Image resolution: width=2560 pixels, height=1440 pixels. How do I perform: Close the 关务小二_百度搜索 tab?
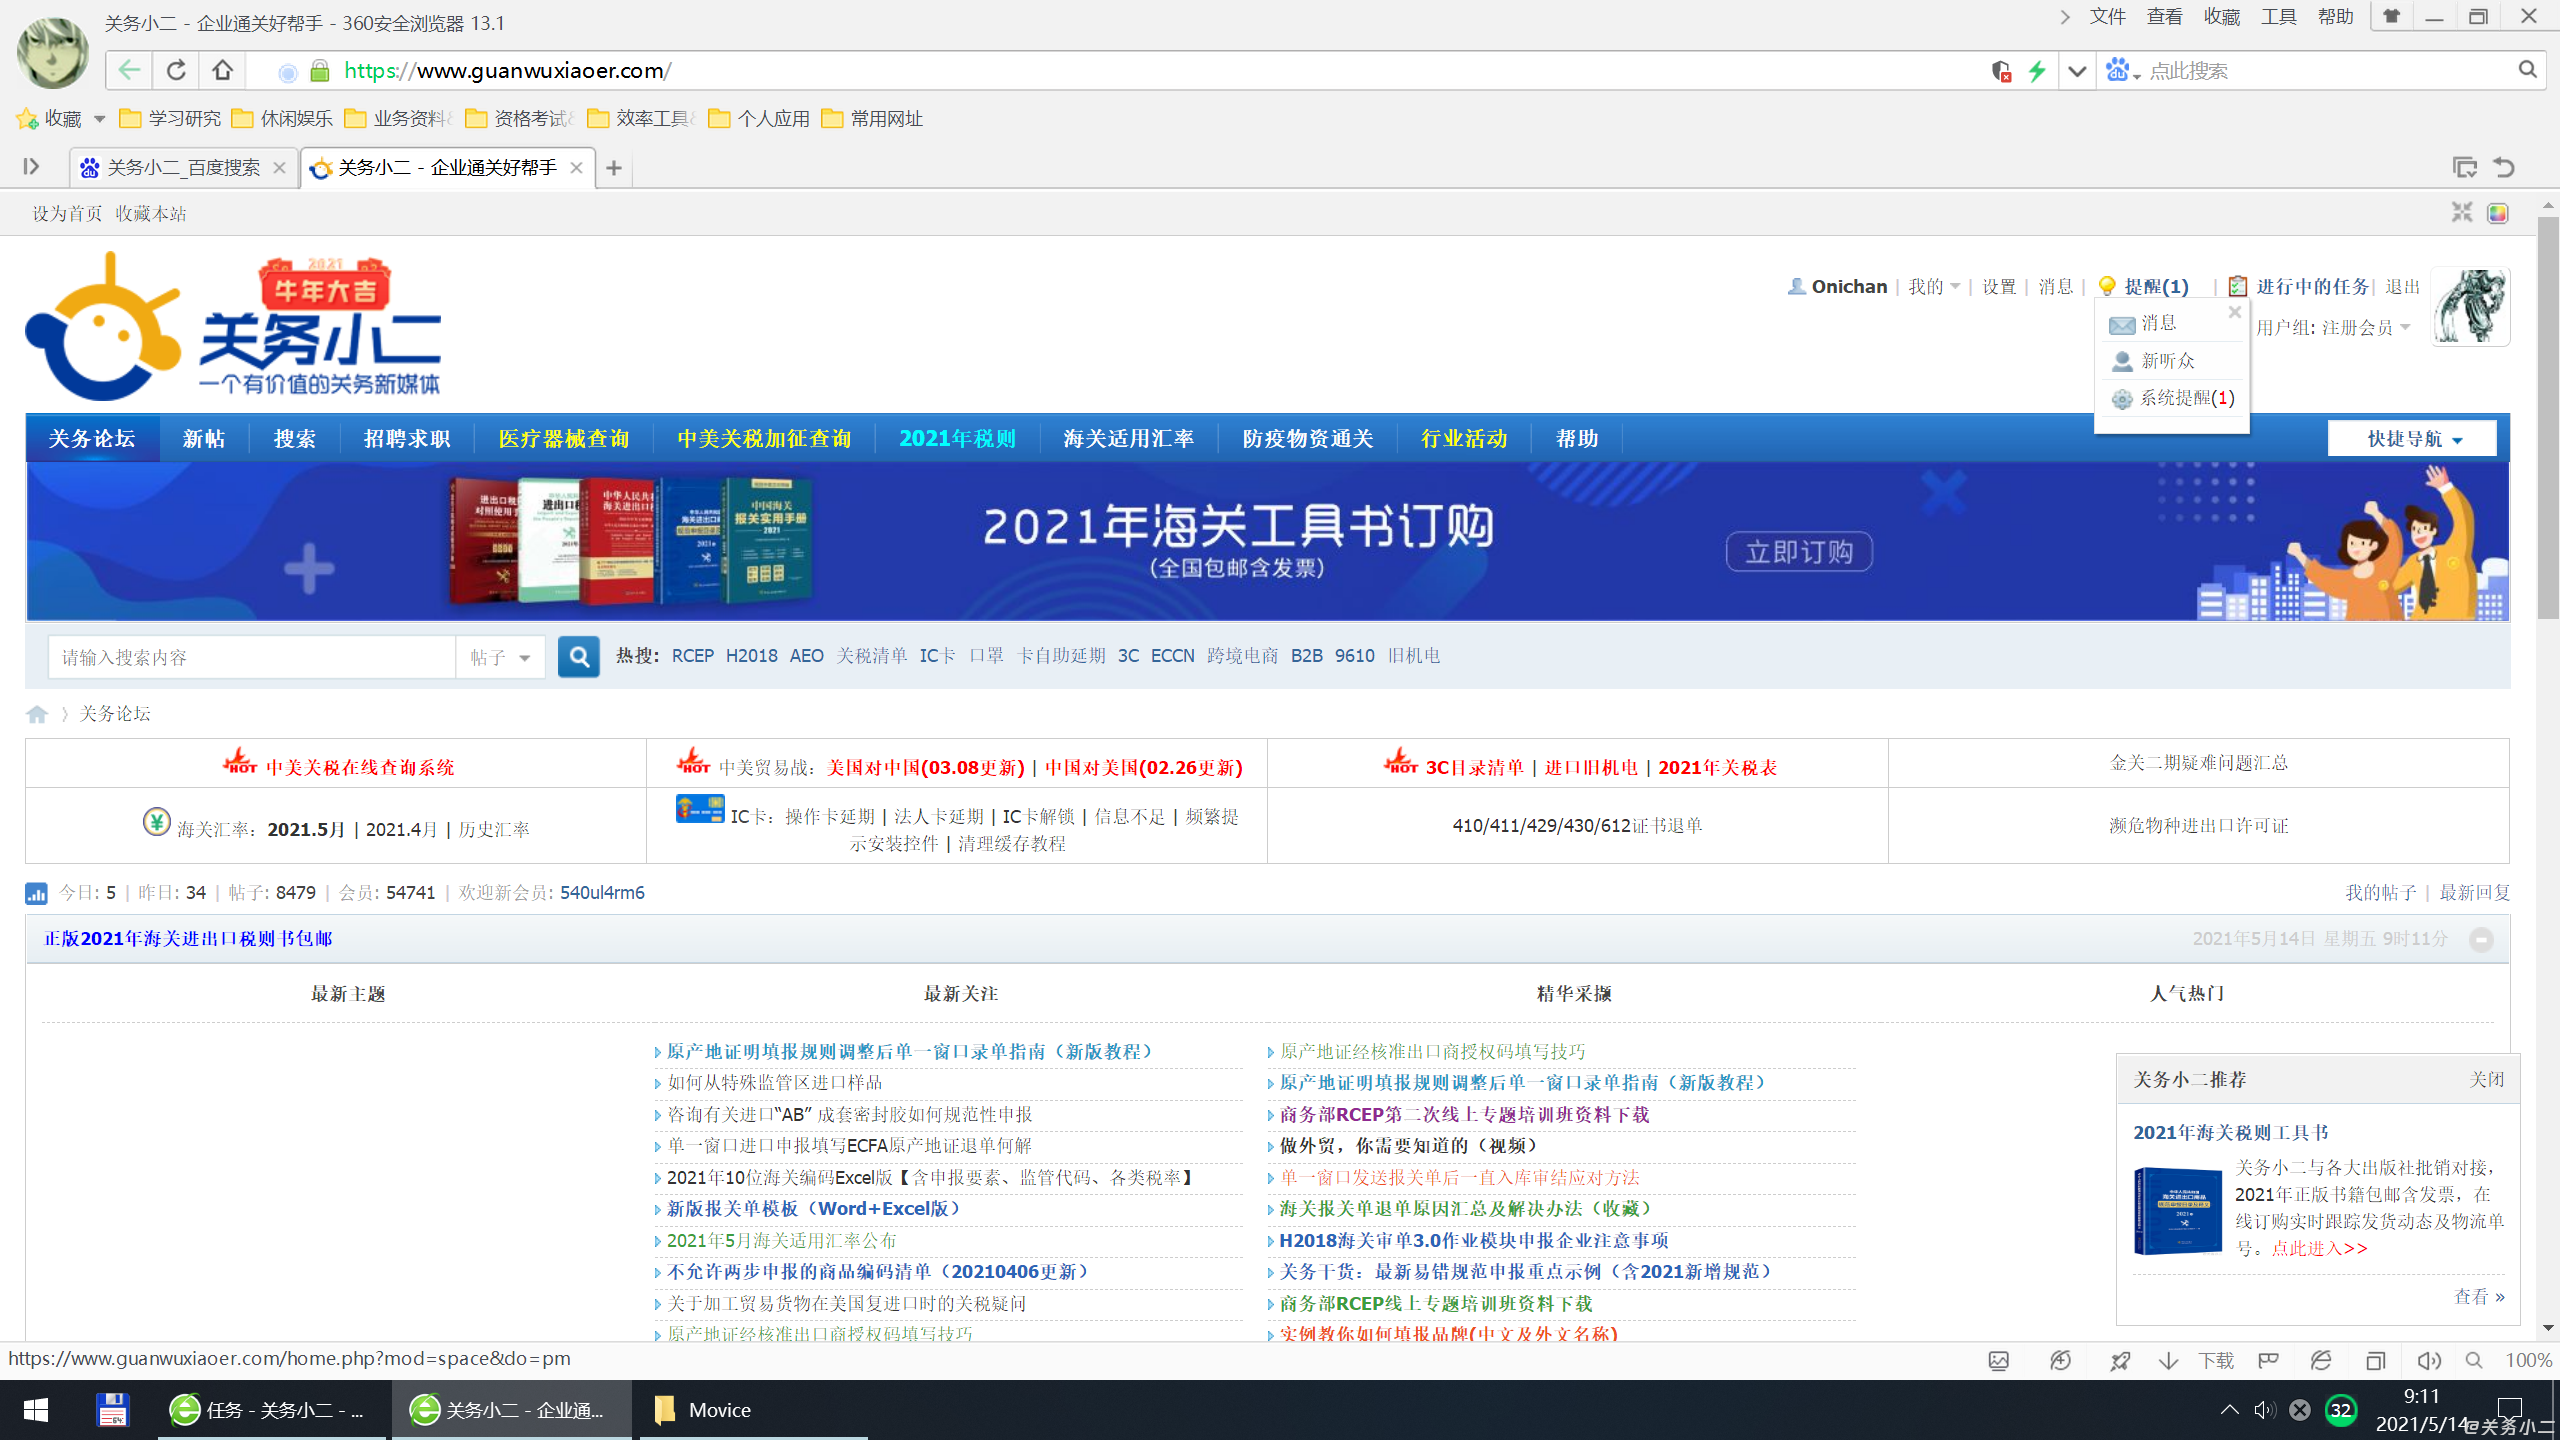[x=279, y=168]
